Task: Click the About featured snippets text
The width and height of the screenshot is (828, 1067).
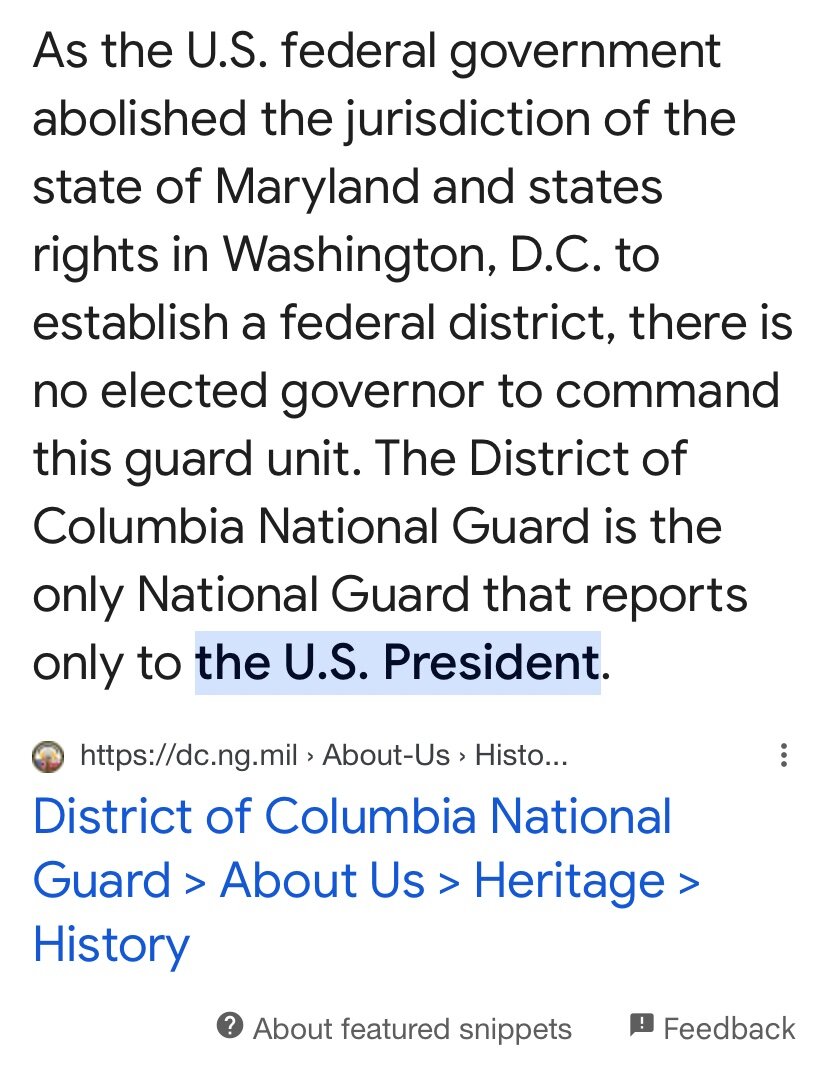Action: tap(412, 1029)
